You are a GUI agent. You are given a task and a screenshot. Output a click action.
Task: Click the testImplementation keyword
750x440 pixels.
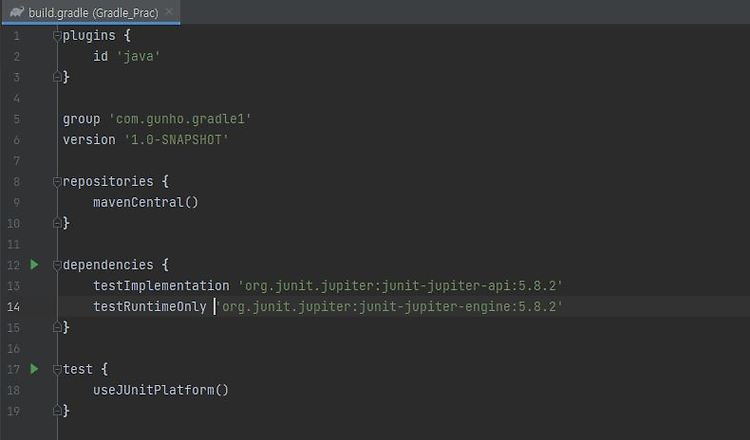[161, 286]
